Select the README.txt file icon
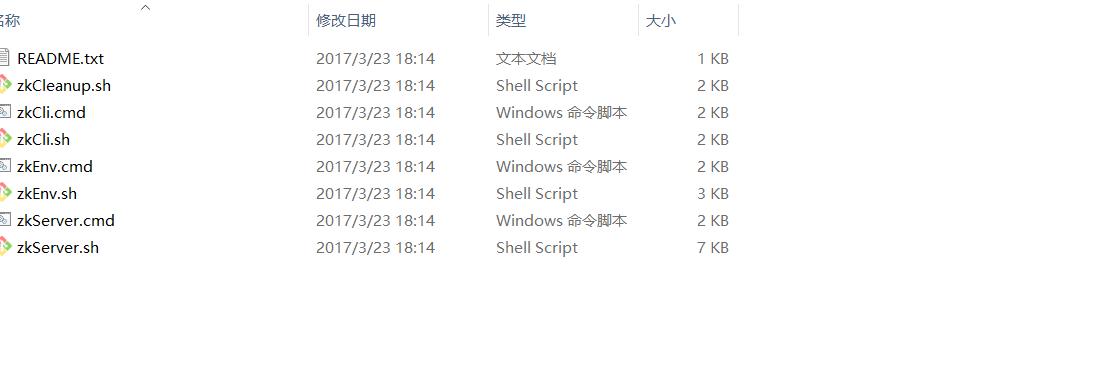Screen dimensions: 1100x370 coord(4,58)
